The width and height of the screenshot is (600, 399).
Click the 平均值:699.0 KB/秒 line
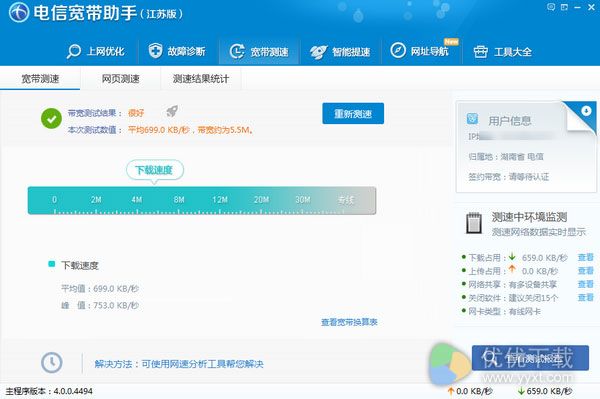100,288
